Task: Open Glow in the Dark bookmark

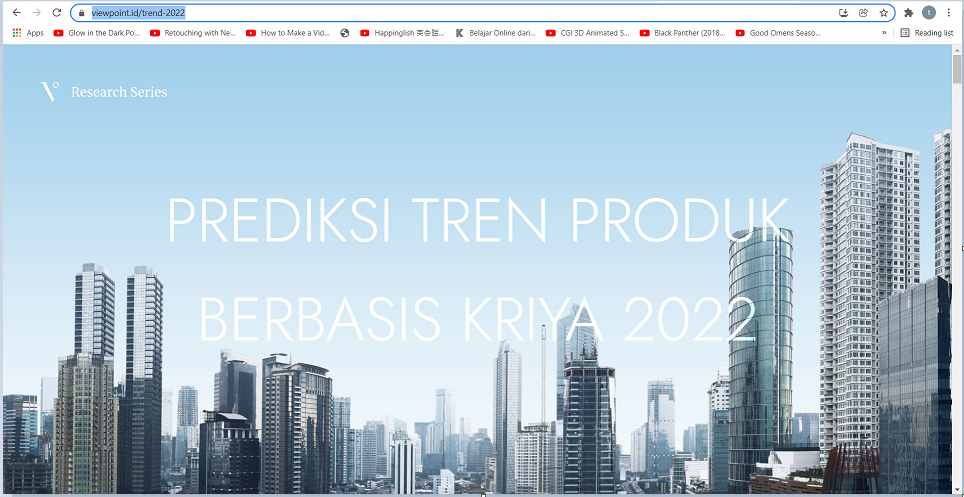Action: coord(97,33)
